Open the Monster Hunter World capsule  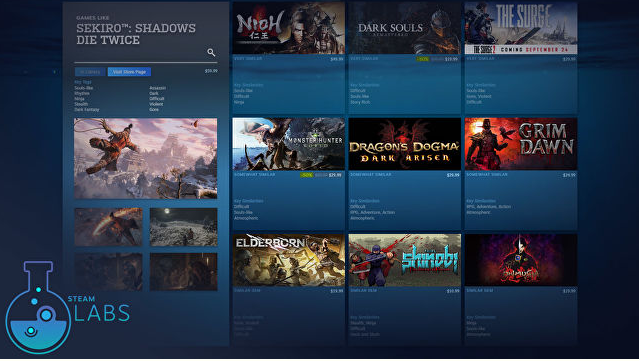[x=289, y=144]
